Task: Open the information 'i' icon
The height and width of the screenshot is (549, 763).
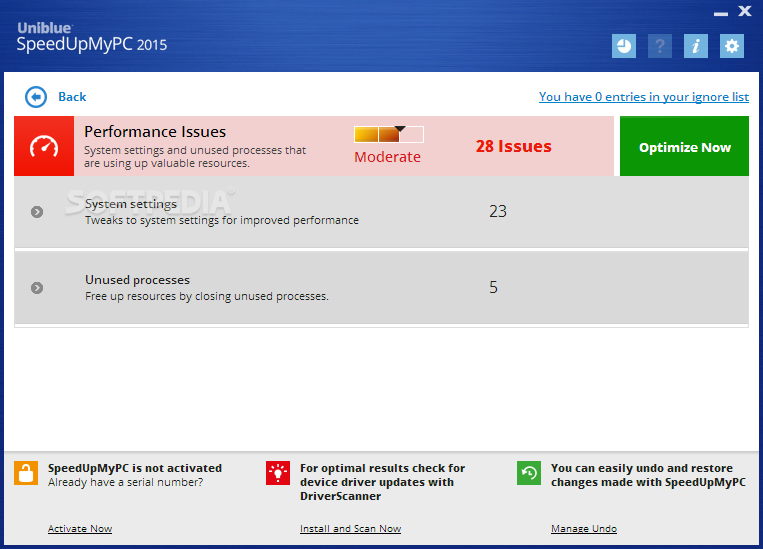Action: [696, 46]
